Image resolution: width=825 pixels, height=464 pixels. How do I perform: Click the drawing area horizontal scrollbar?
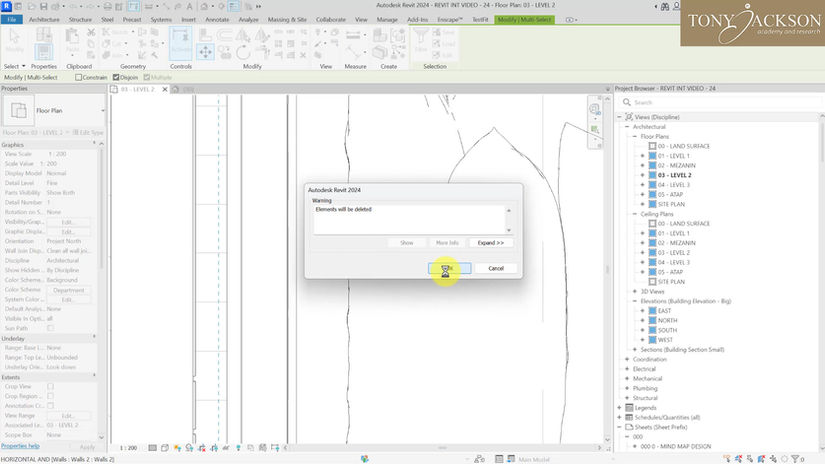(442, 448)
